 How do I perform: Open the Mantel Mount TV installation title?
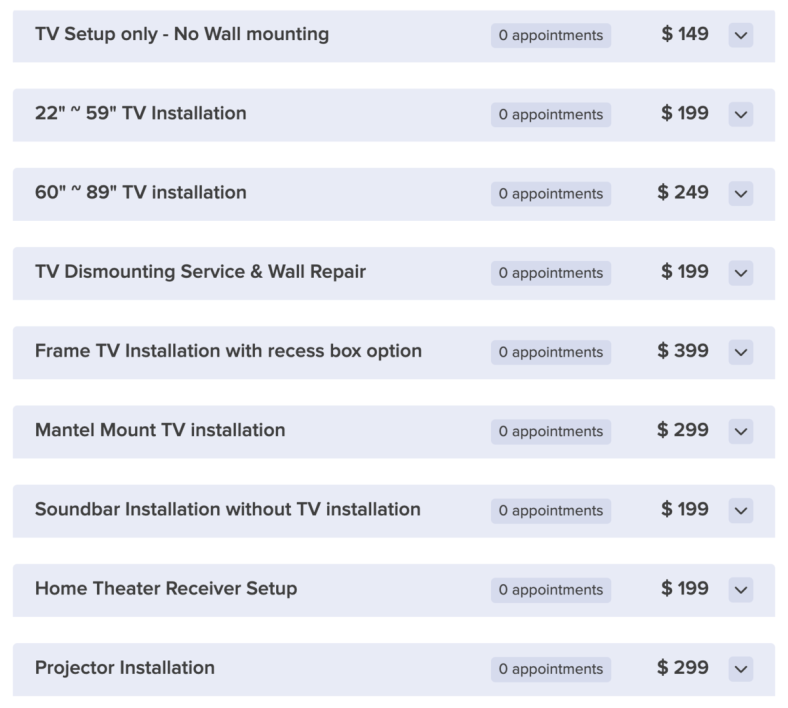[160, 430]
